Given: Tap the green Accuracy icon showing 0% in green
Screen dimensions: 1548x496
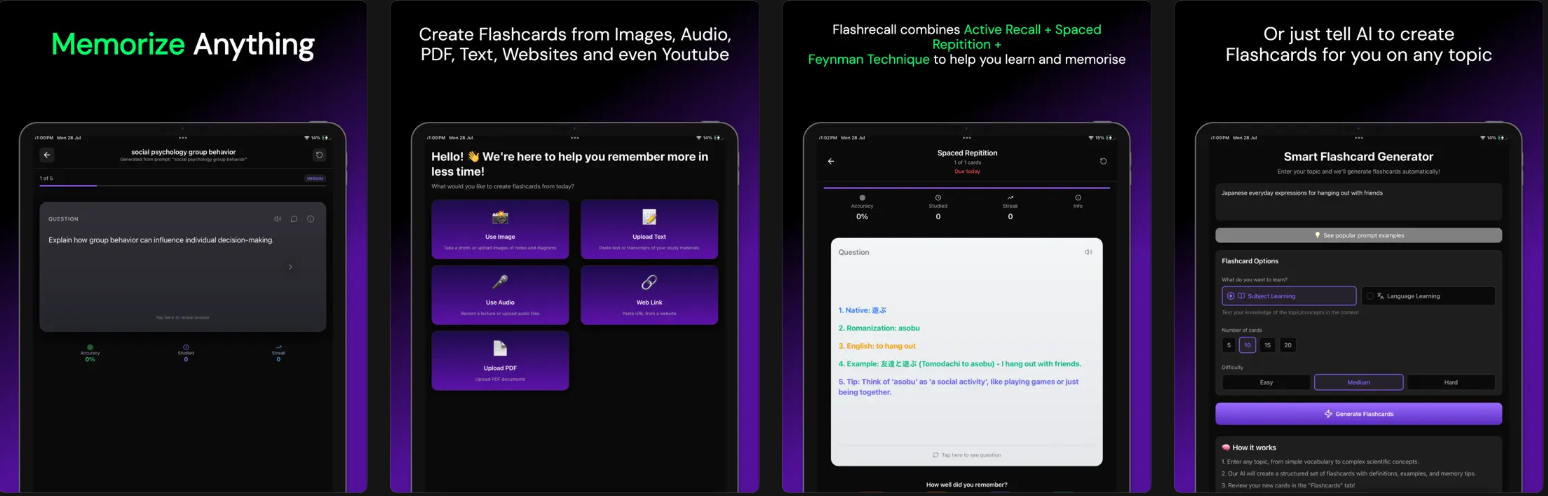Looking at the screenshot, I should pos(90,346).
